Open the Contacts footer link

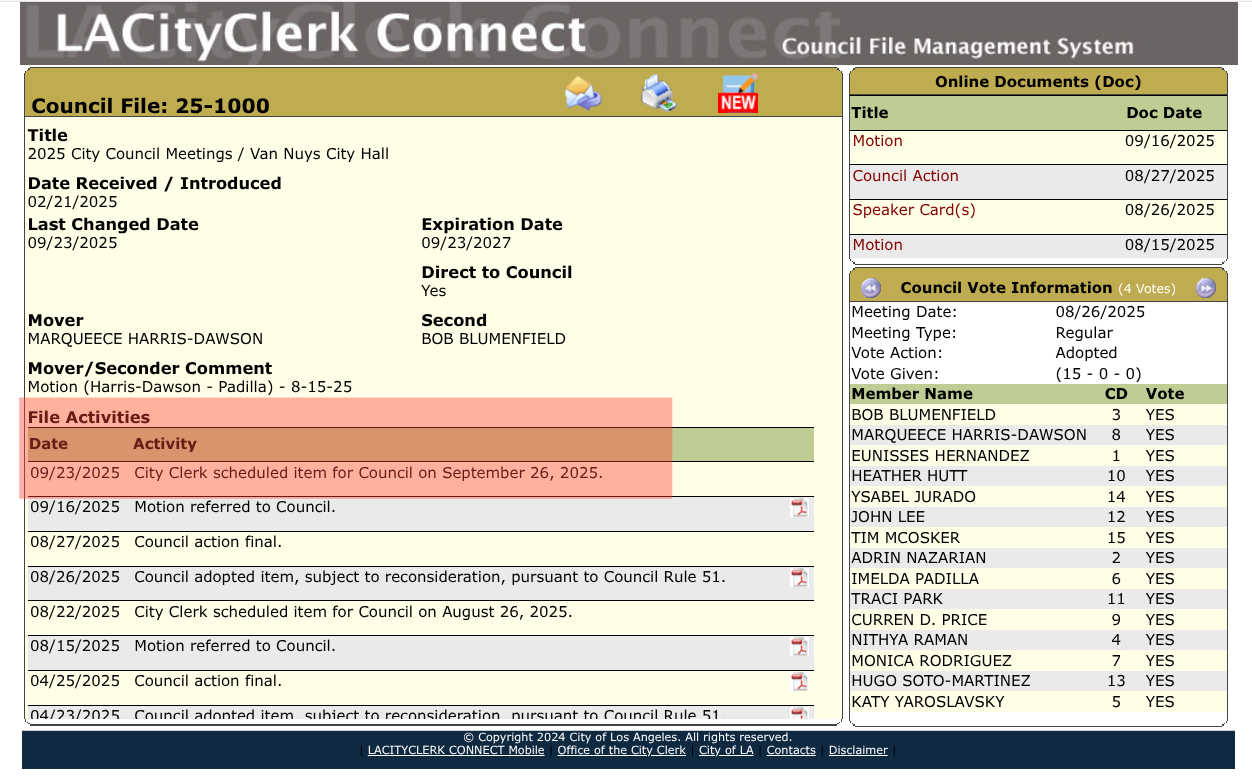point(791,750)
